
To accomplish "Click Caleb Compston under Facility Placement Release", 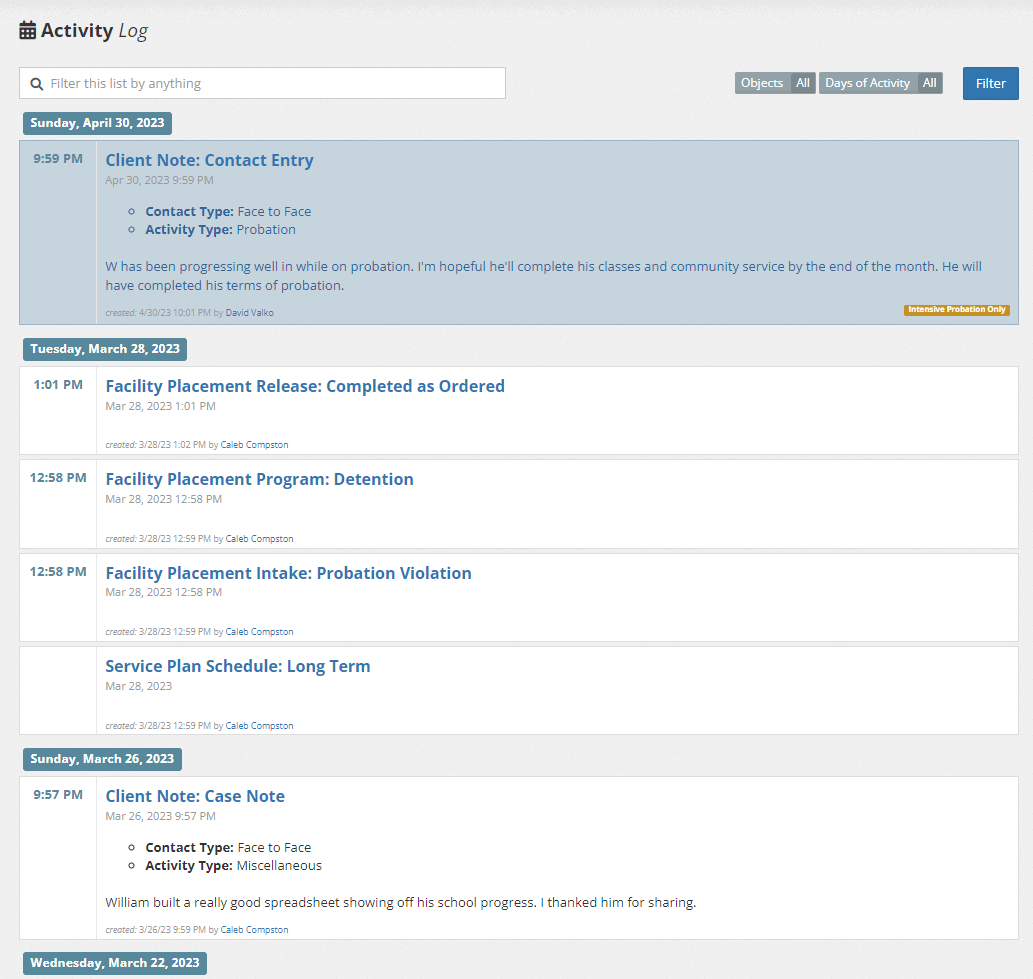I will point(253,444).
